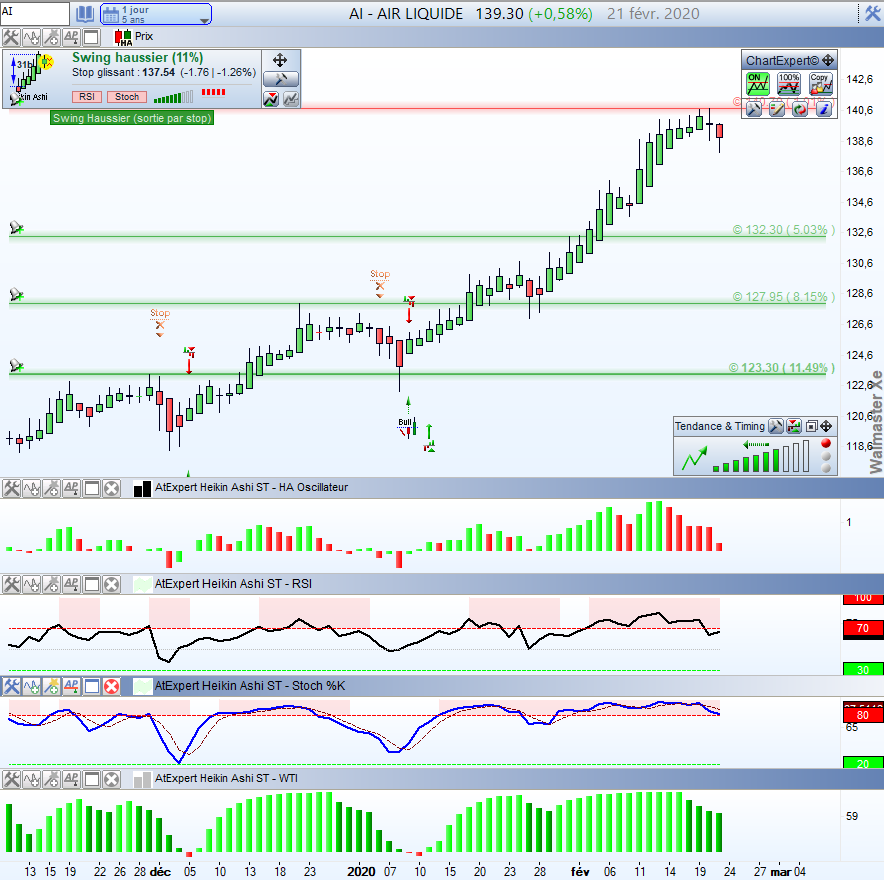Open the ChartExpert info icon
Viewport: 884px width, 880px height.
824,109
